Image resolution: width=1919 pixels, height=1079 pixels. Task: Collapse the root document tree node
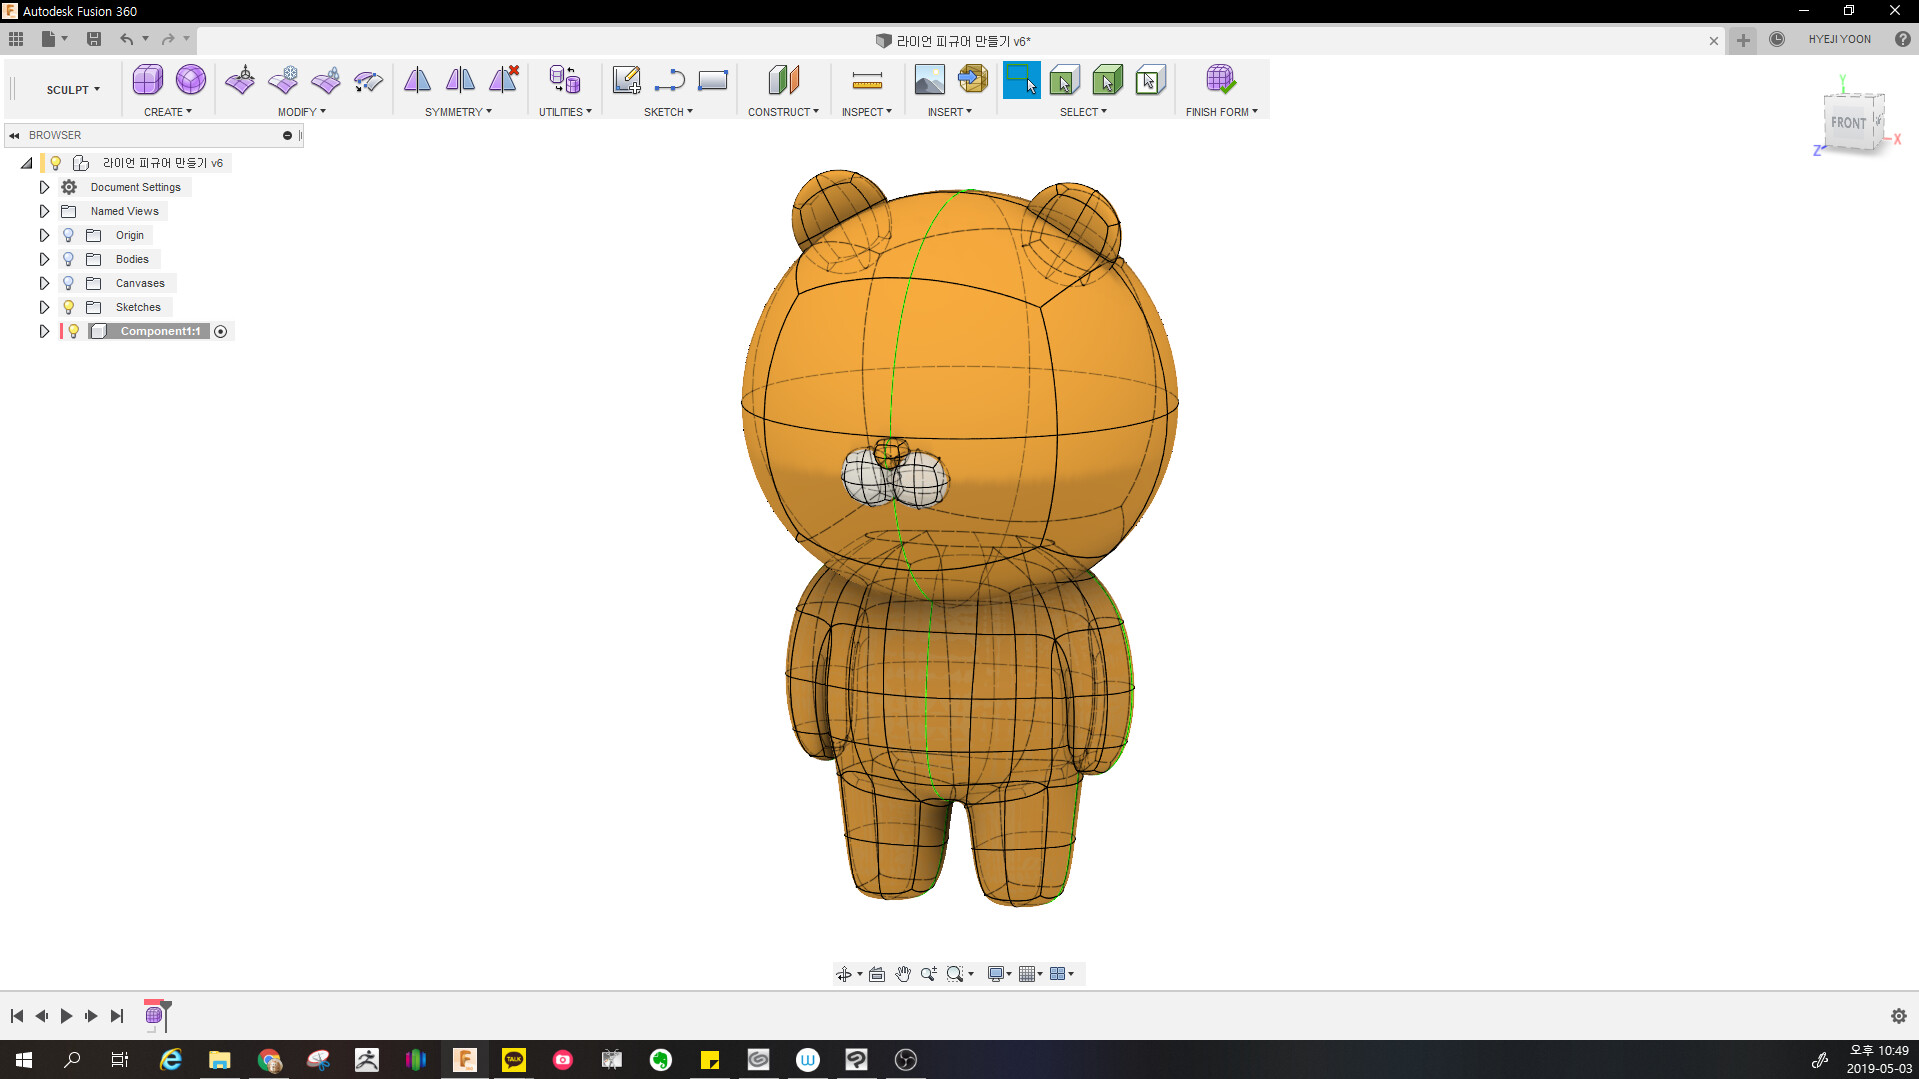tap(27, 163)
